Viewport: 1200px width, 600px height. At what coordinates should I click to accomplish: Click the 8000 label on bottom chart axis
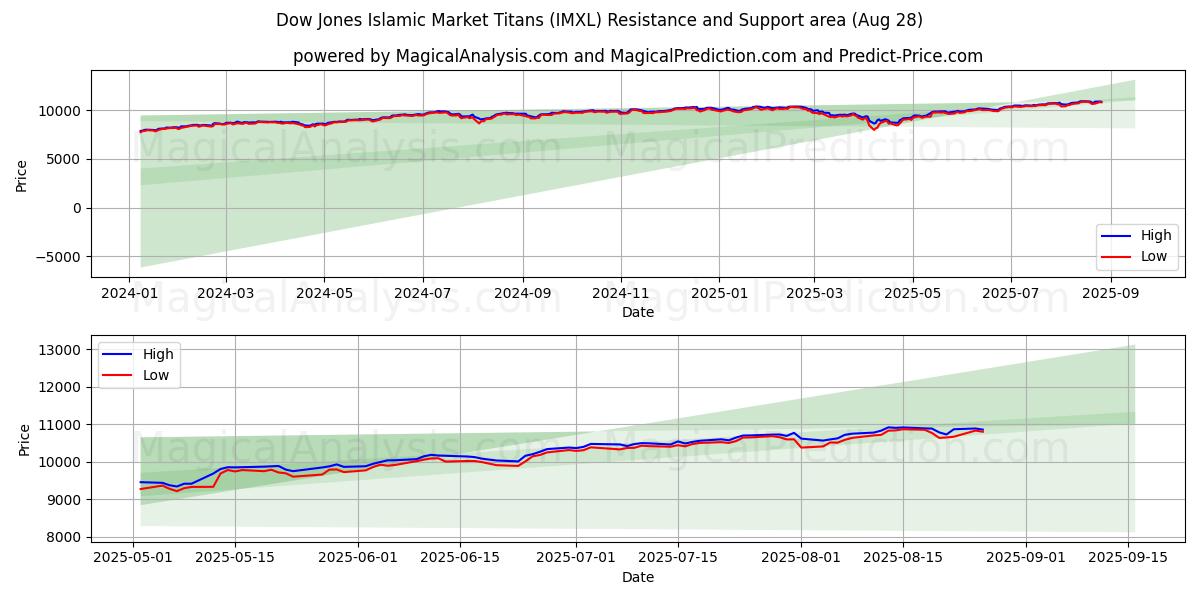coord(66,537)
